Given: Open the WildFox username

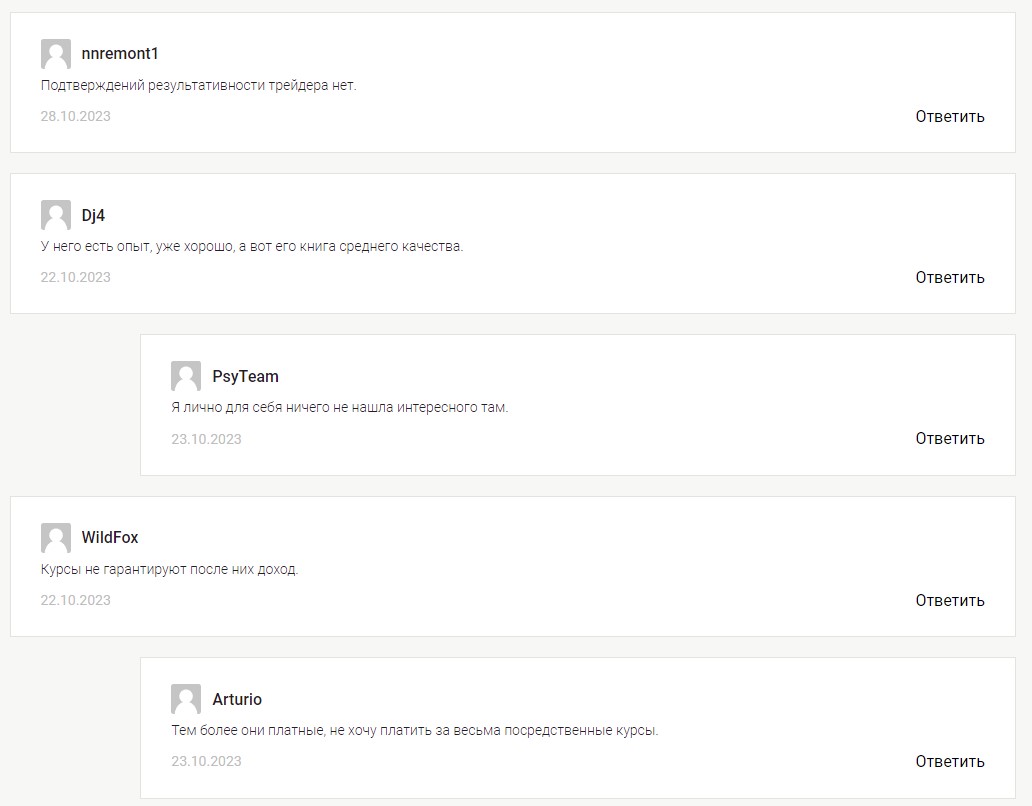Looking at the screenshot, I should tap(110, 538).
